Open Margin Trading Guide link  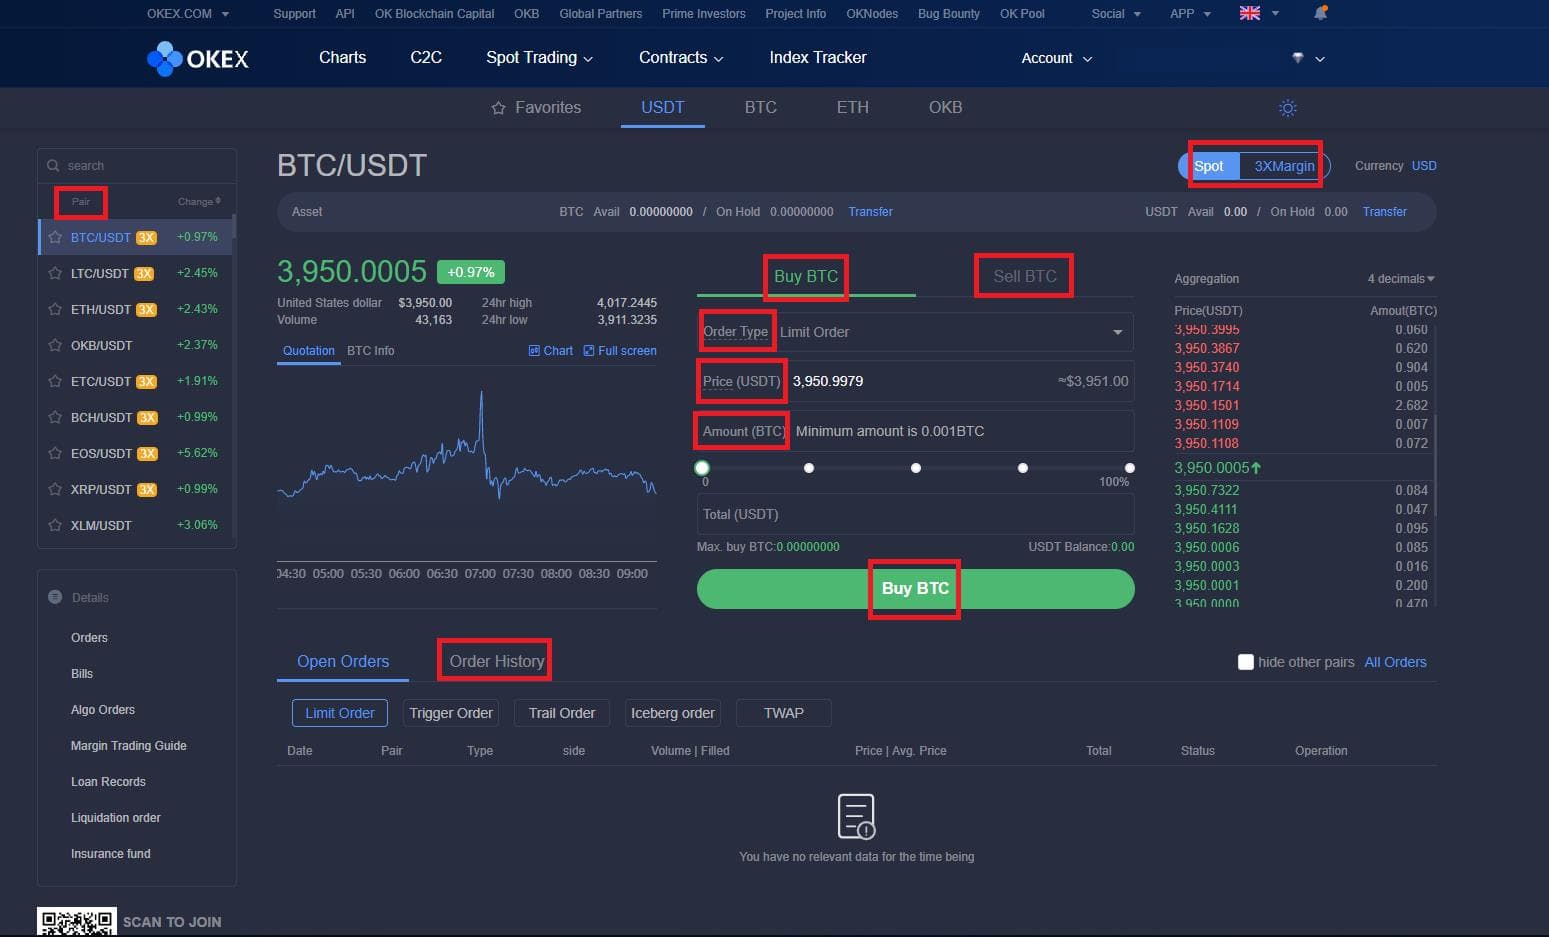click(x=129, y=746)
